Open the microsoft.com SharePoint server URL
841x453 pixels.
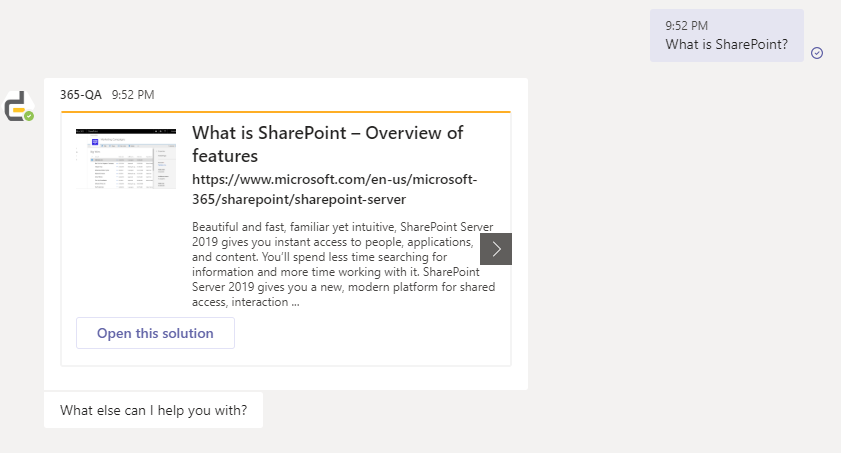[335, 189]
